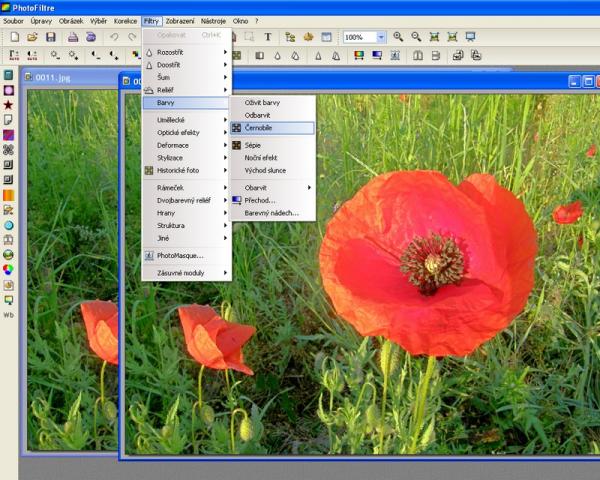
Task: Open the Barevný nádech... dialog
Action: pos(273,213)
